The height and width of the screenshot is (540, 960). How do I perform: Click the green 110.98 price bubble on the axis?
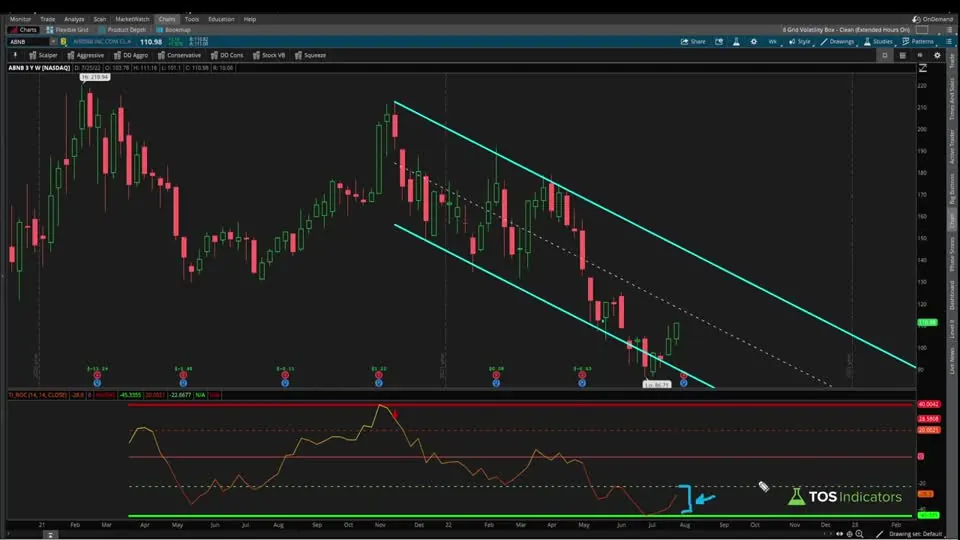point(927,322)
